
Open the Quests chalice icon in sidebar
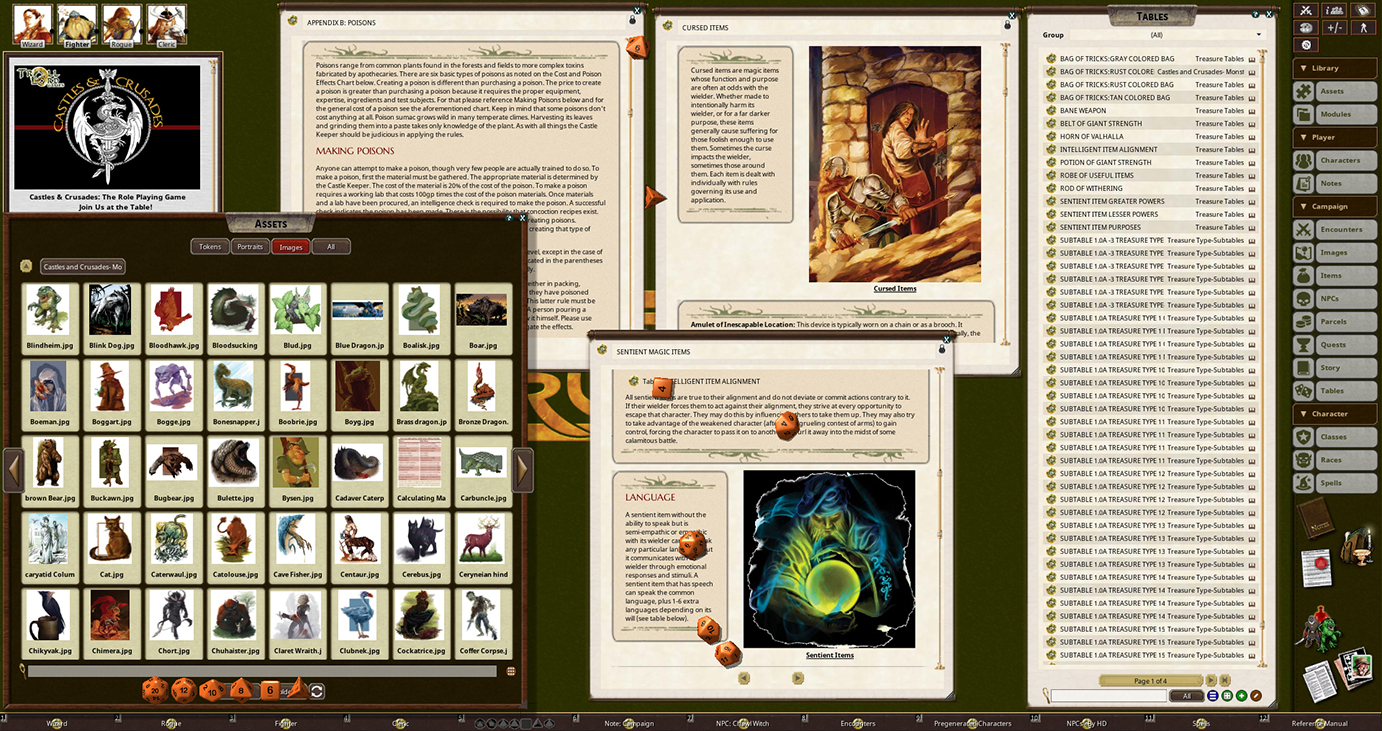[1303, 344]
